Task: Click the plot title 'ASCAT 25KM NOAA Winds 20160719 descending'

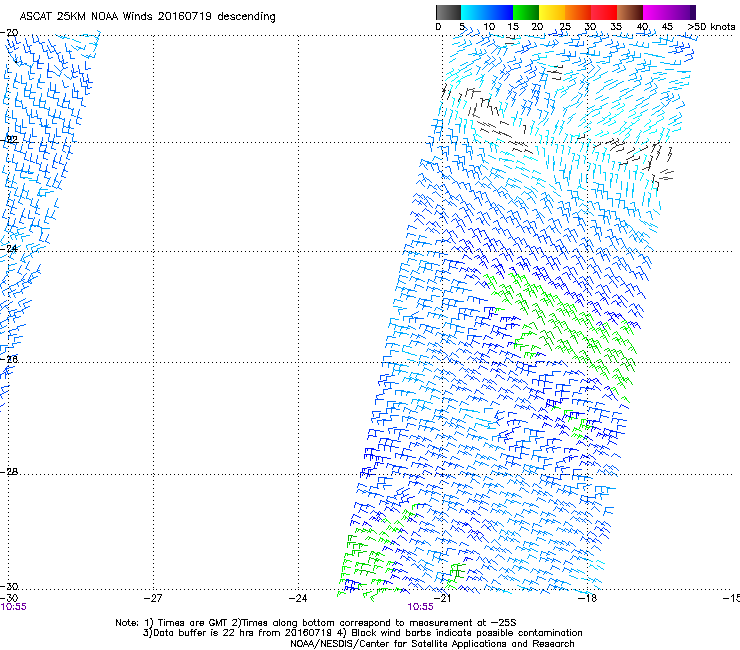Action: pyautogui.click(x=147, y=17)
